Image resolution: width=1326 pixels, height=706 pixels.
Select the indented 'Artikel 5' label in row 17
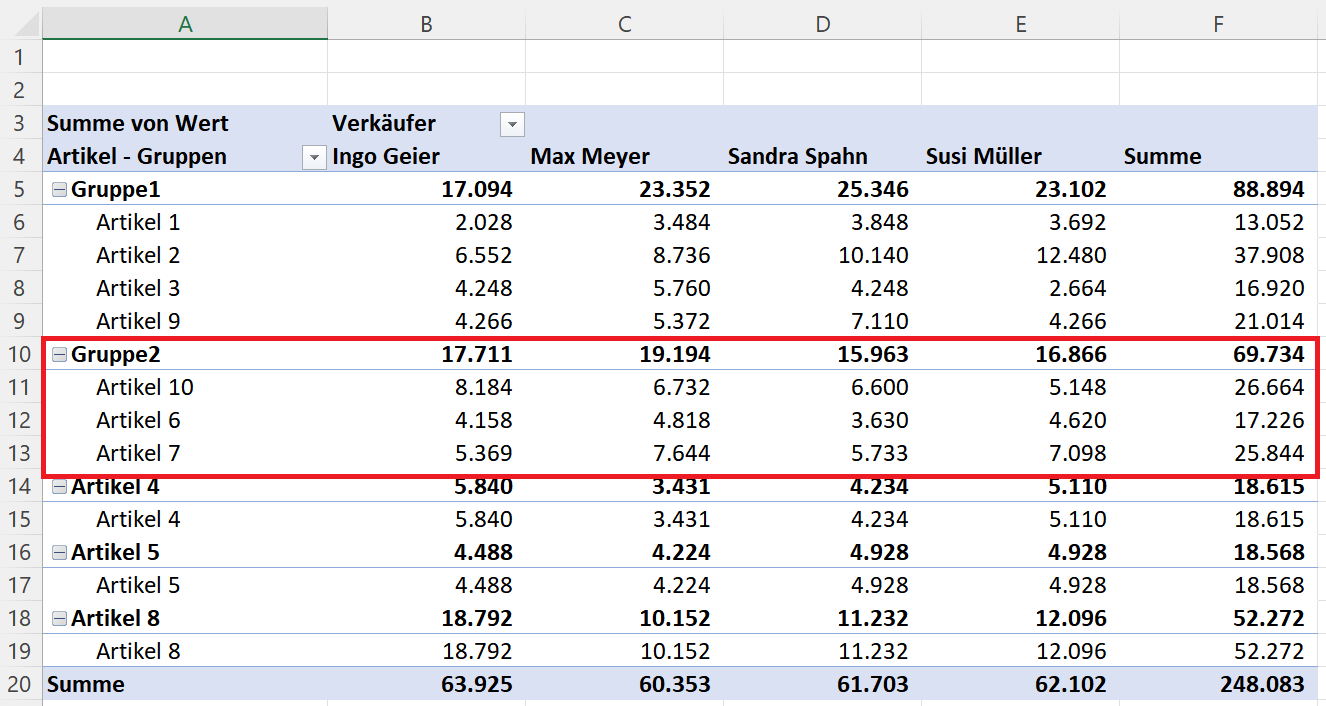pyautogui.click(x=138, y=585)
